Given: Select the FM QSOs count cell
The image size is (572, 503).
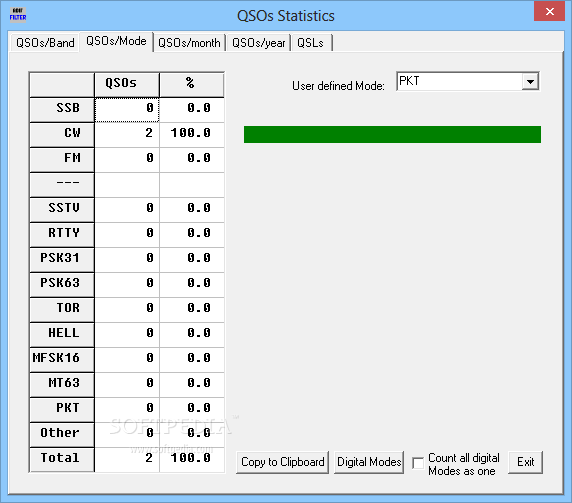Looking at the screenshot, I should [127, 160].
